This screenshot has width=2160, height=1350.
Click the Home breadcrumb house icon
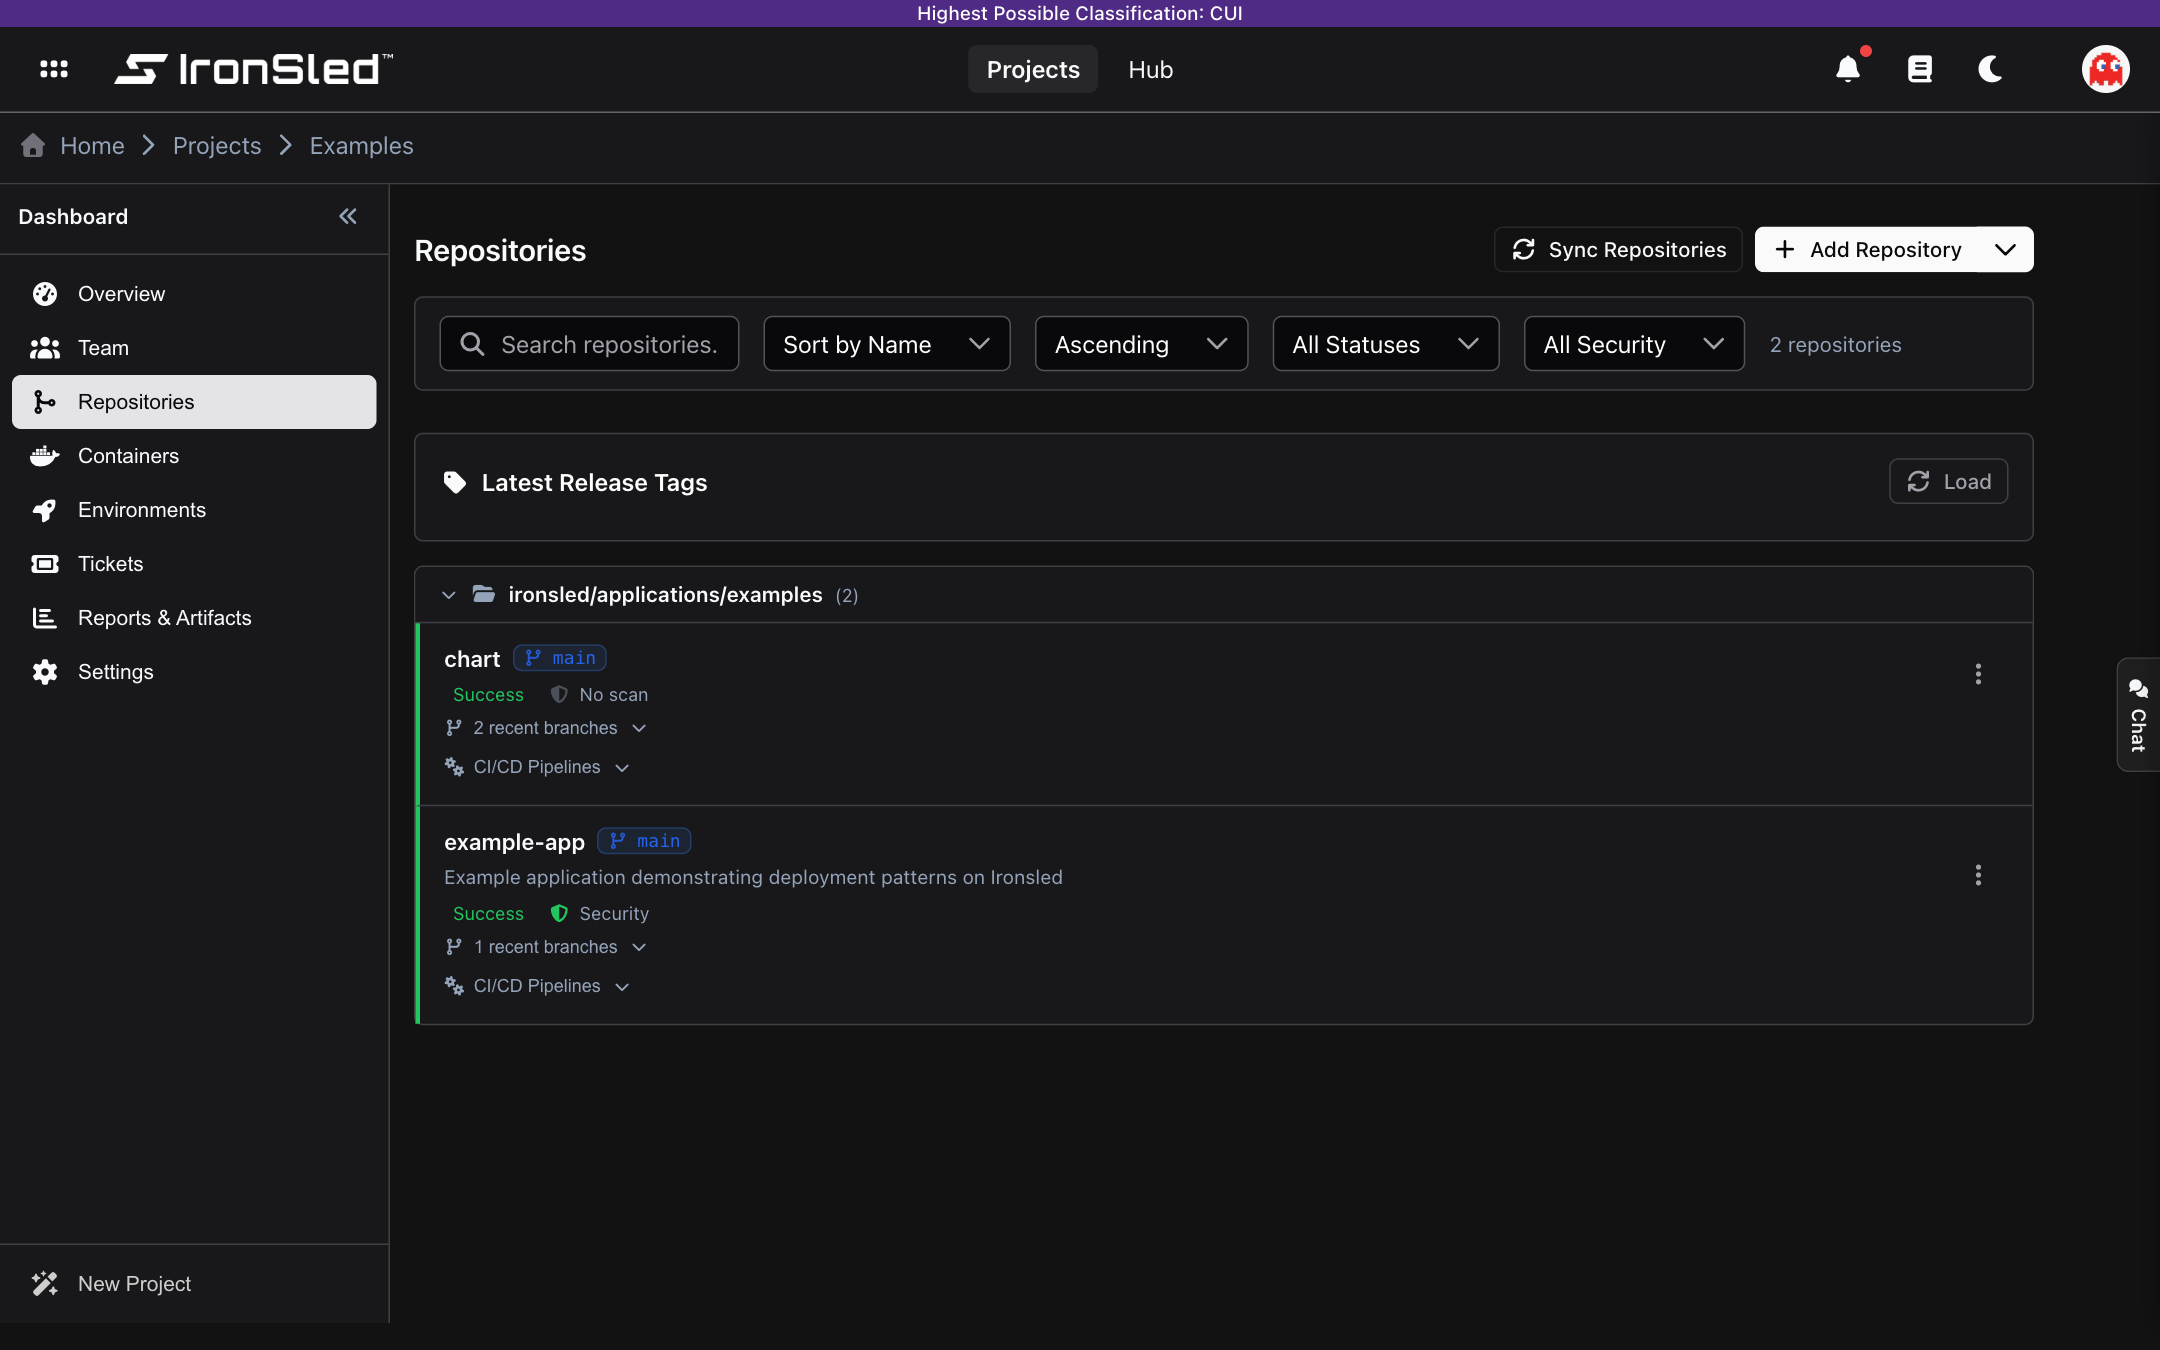pyautogui.click(x=33, y=146)
